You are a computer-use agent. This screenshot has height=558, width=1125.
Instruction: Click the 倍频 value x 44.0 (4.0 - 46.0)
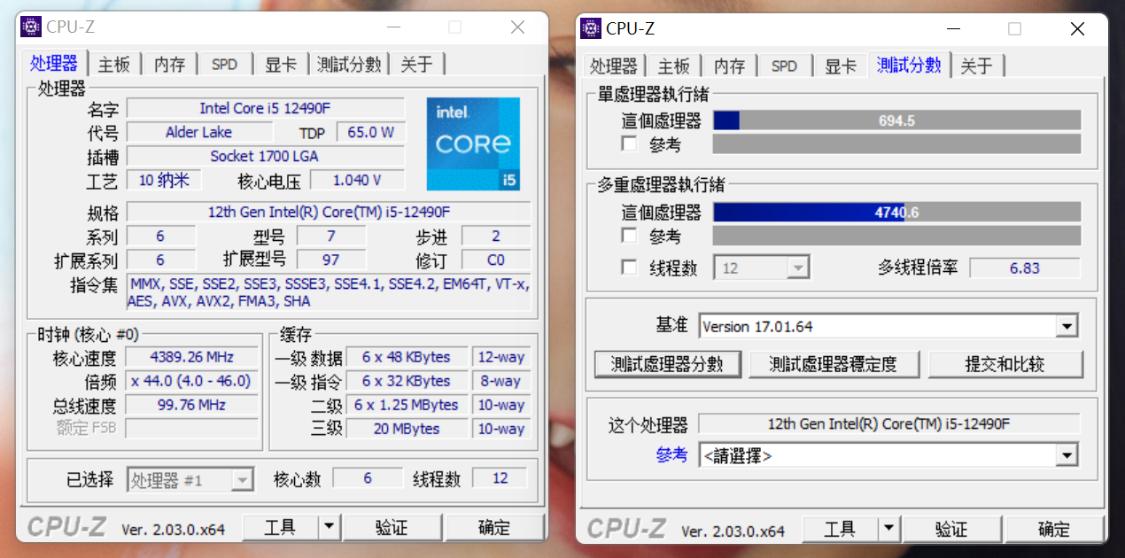[192, 381]
